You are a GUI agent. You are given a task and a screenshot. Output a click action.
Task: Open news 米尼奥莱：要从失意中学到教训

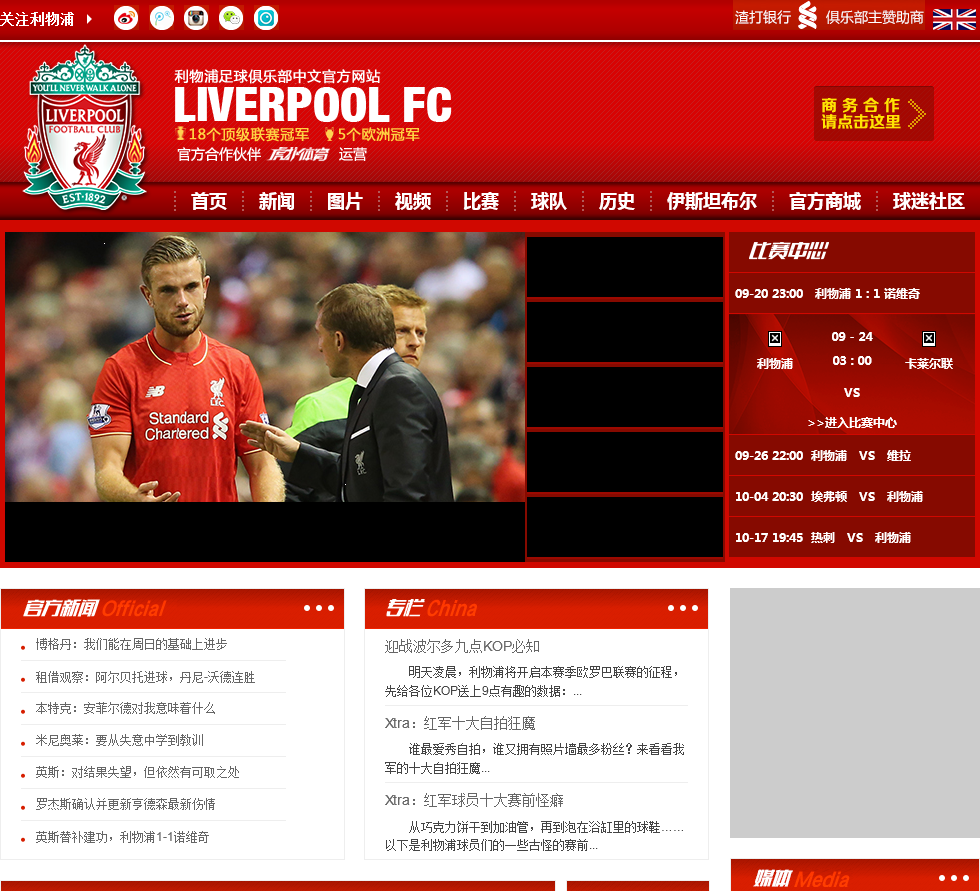119,740
